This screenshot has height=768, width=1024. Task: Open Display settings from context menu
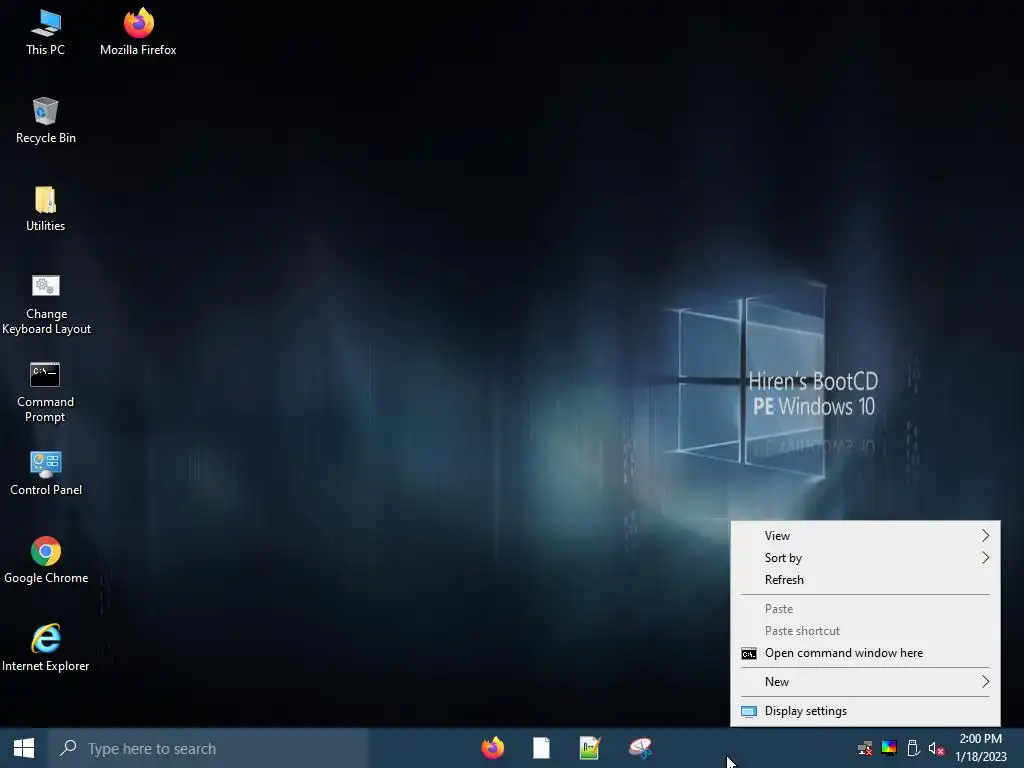(x=865, y=711)
